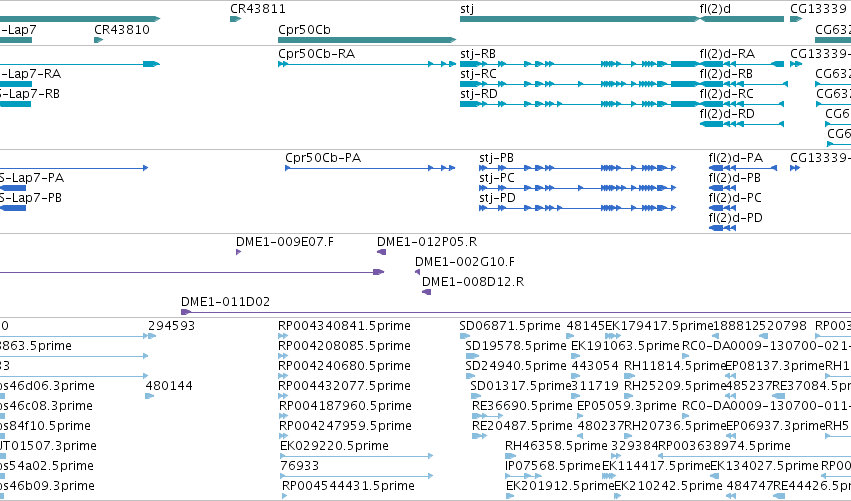Click the RP004247959.5prime EST label
This screenshot has width=851, height=501.
(x=345, y=426)
